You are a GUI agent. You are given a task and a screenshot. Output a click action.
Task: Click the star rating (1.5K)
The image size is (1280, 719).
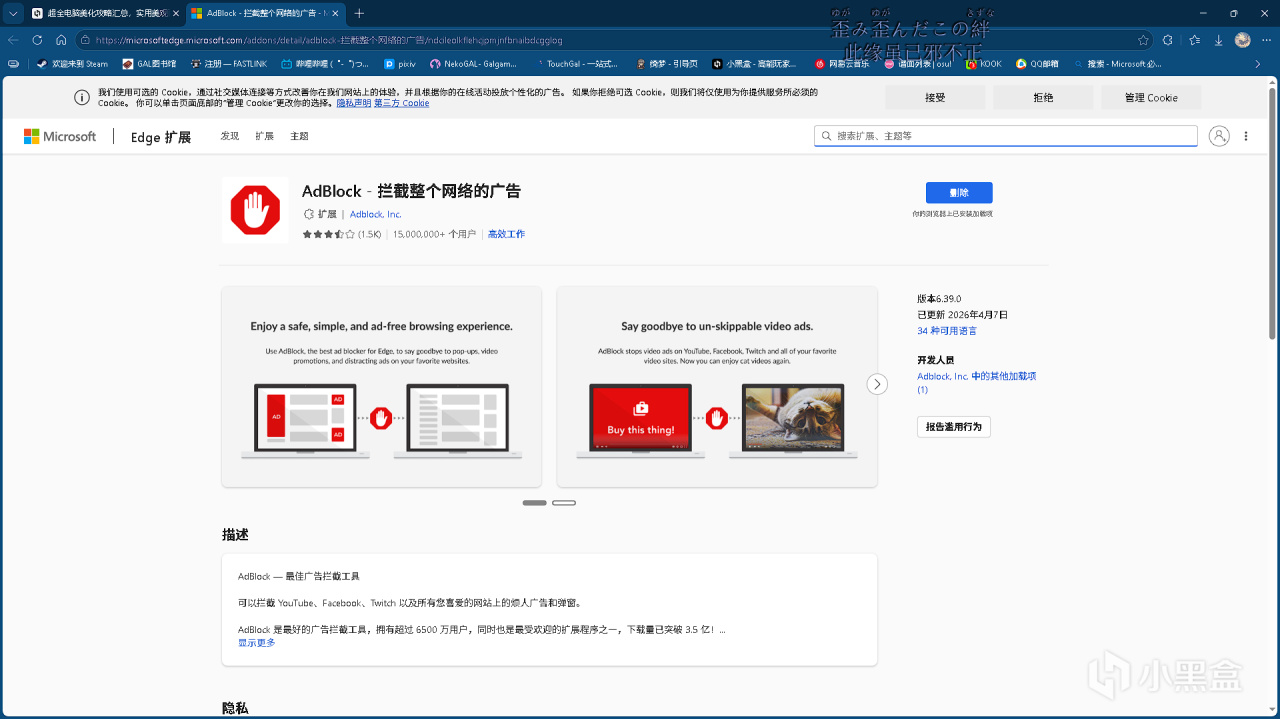point(342,234)
